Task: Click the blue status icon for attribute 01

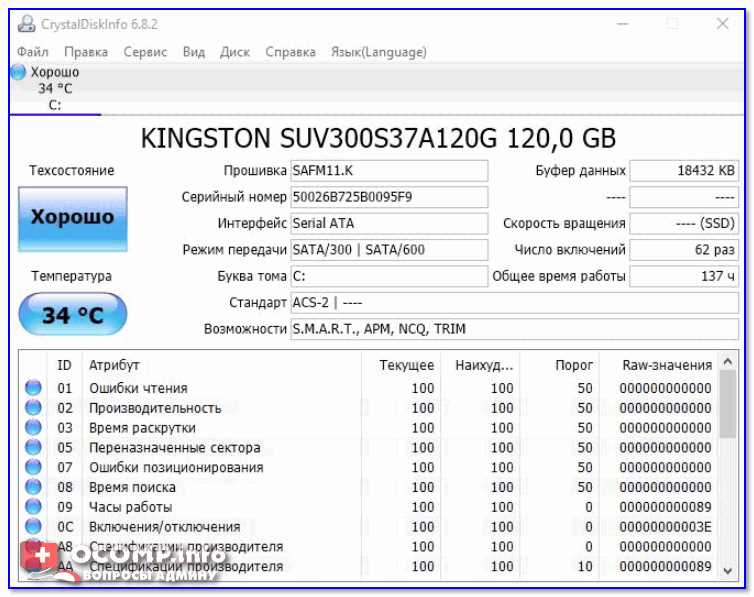Action: pos(33,388)
